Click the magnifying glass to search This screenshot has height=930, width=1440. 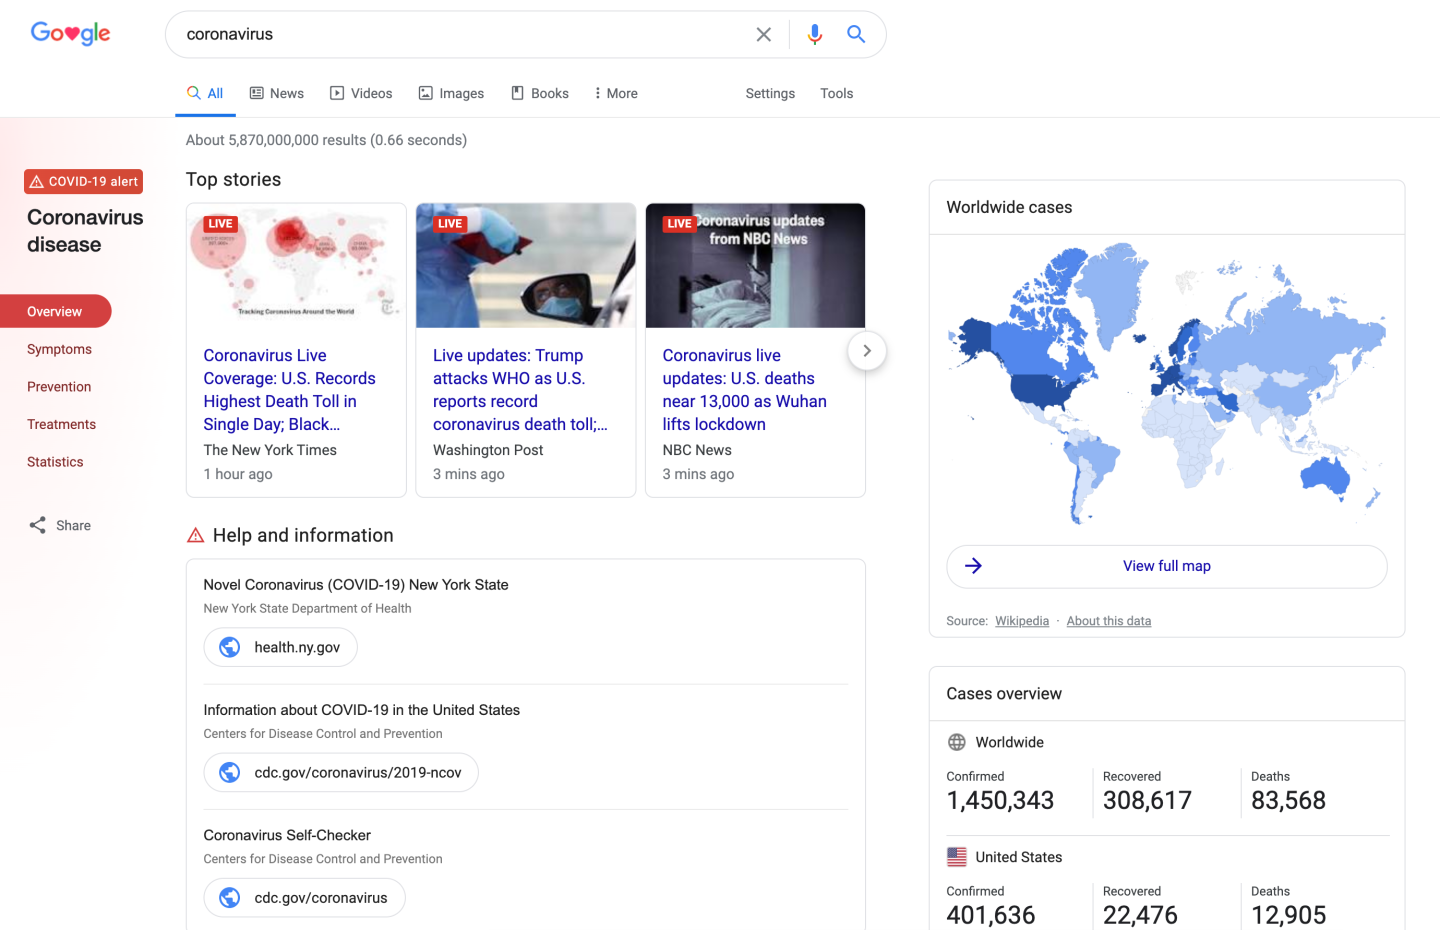pyautogui.click(x=855, y=34)
